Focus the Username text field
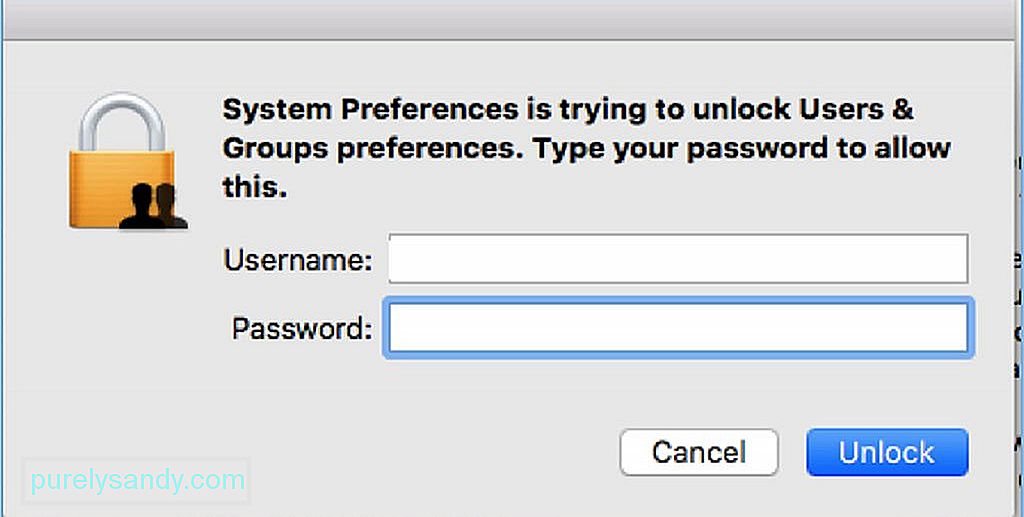Screen dimensions: 1024x517 (x=678, y=259)
